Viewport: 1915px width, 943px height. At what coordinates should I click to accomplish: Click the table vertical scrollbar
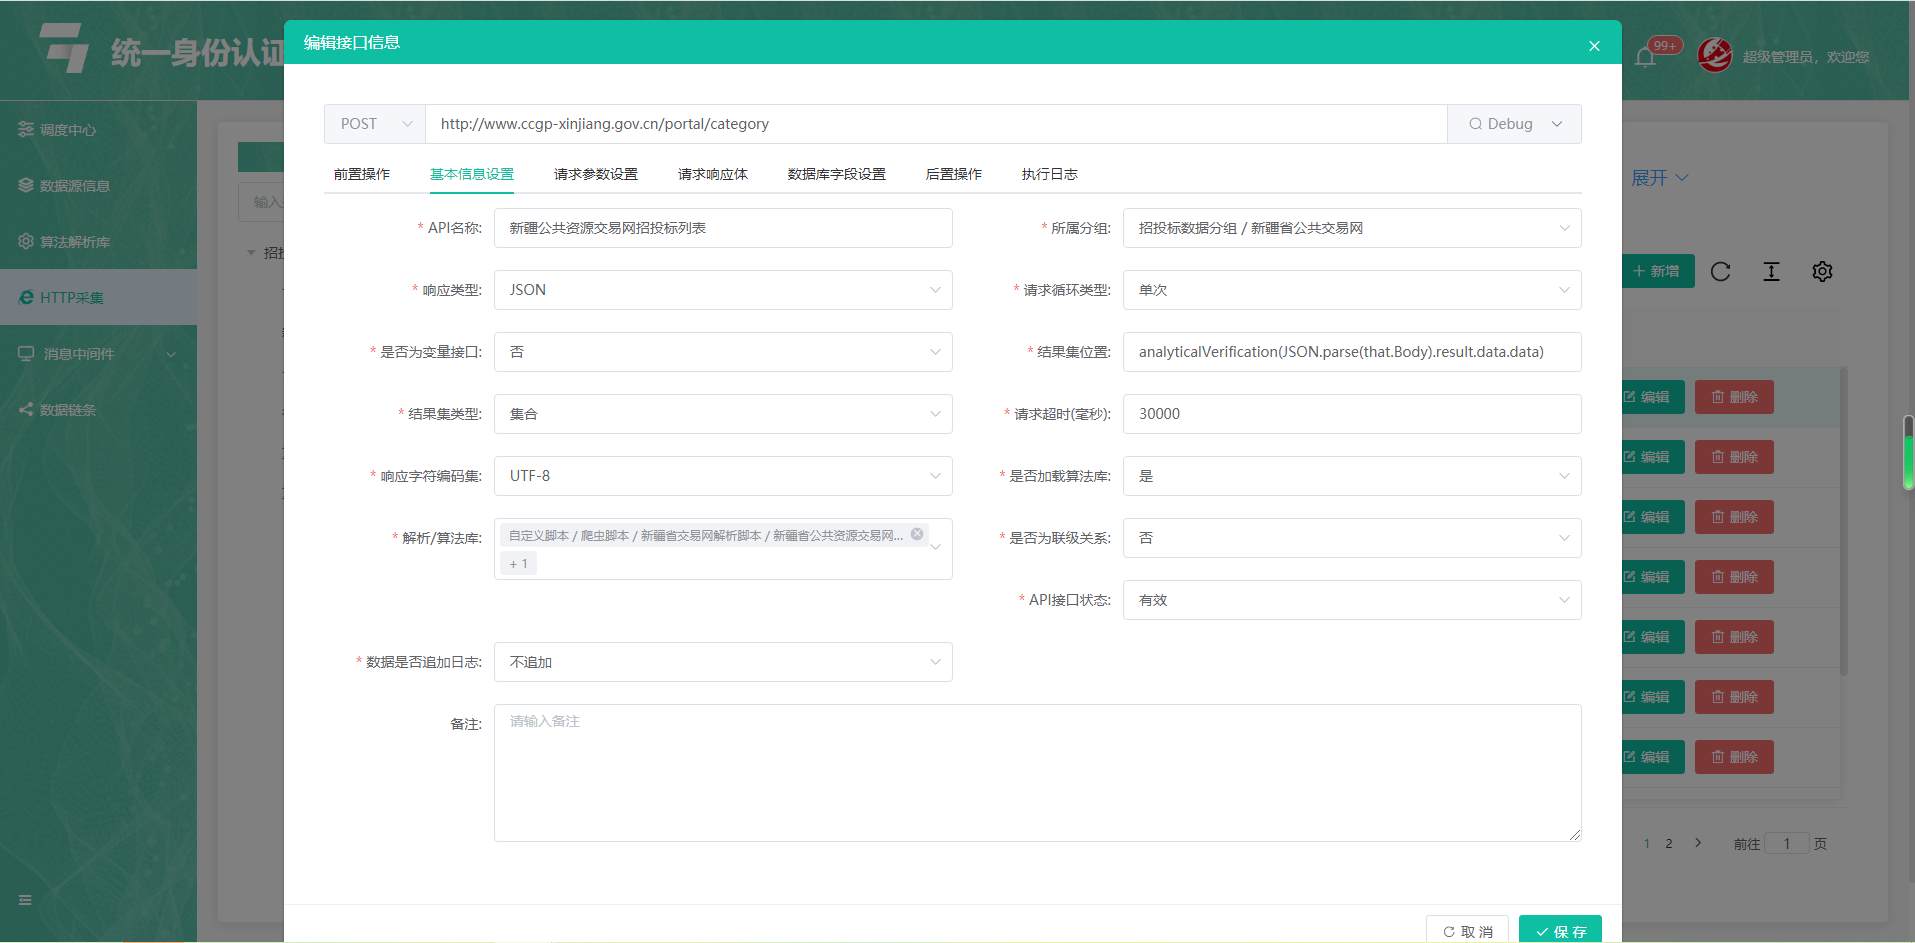pyautogui.click(x=1843, y=520)
